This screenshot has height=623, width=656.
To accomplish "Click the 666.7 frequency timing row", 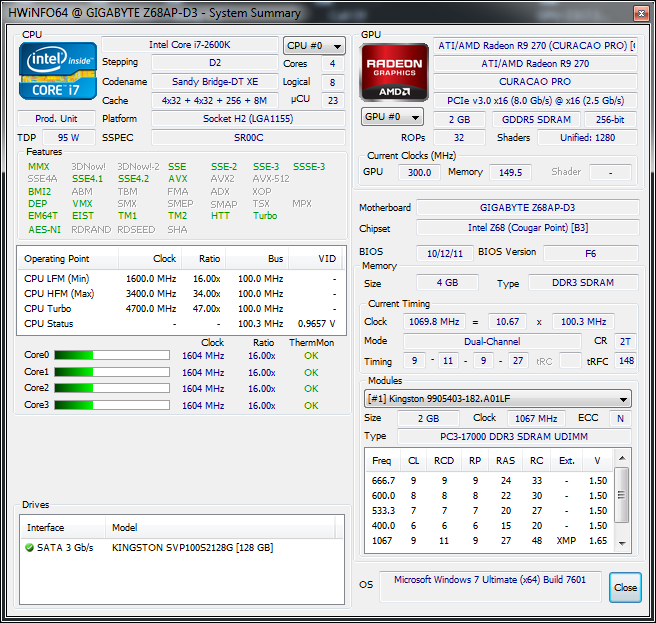I will 489,481.
